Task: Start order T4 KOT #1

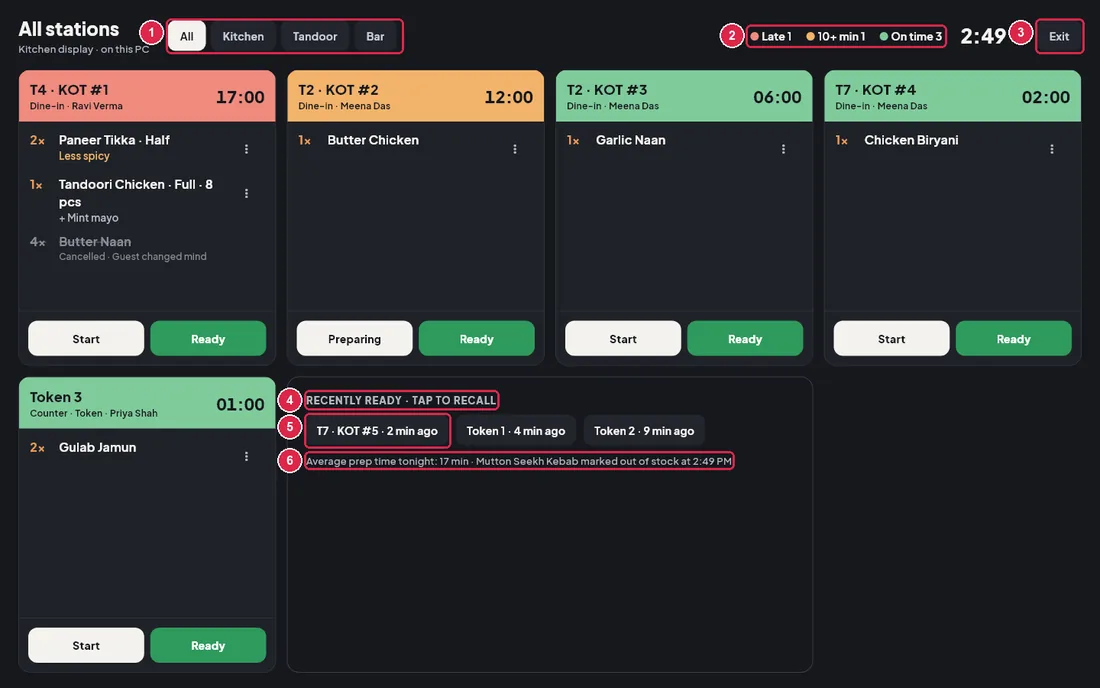Action: point(86,339)
